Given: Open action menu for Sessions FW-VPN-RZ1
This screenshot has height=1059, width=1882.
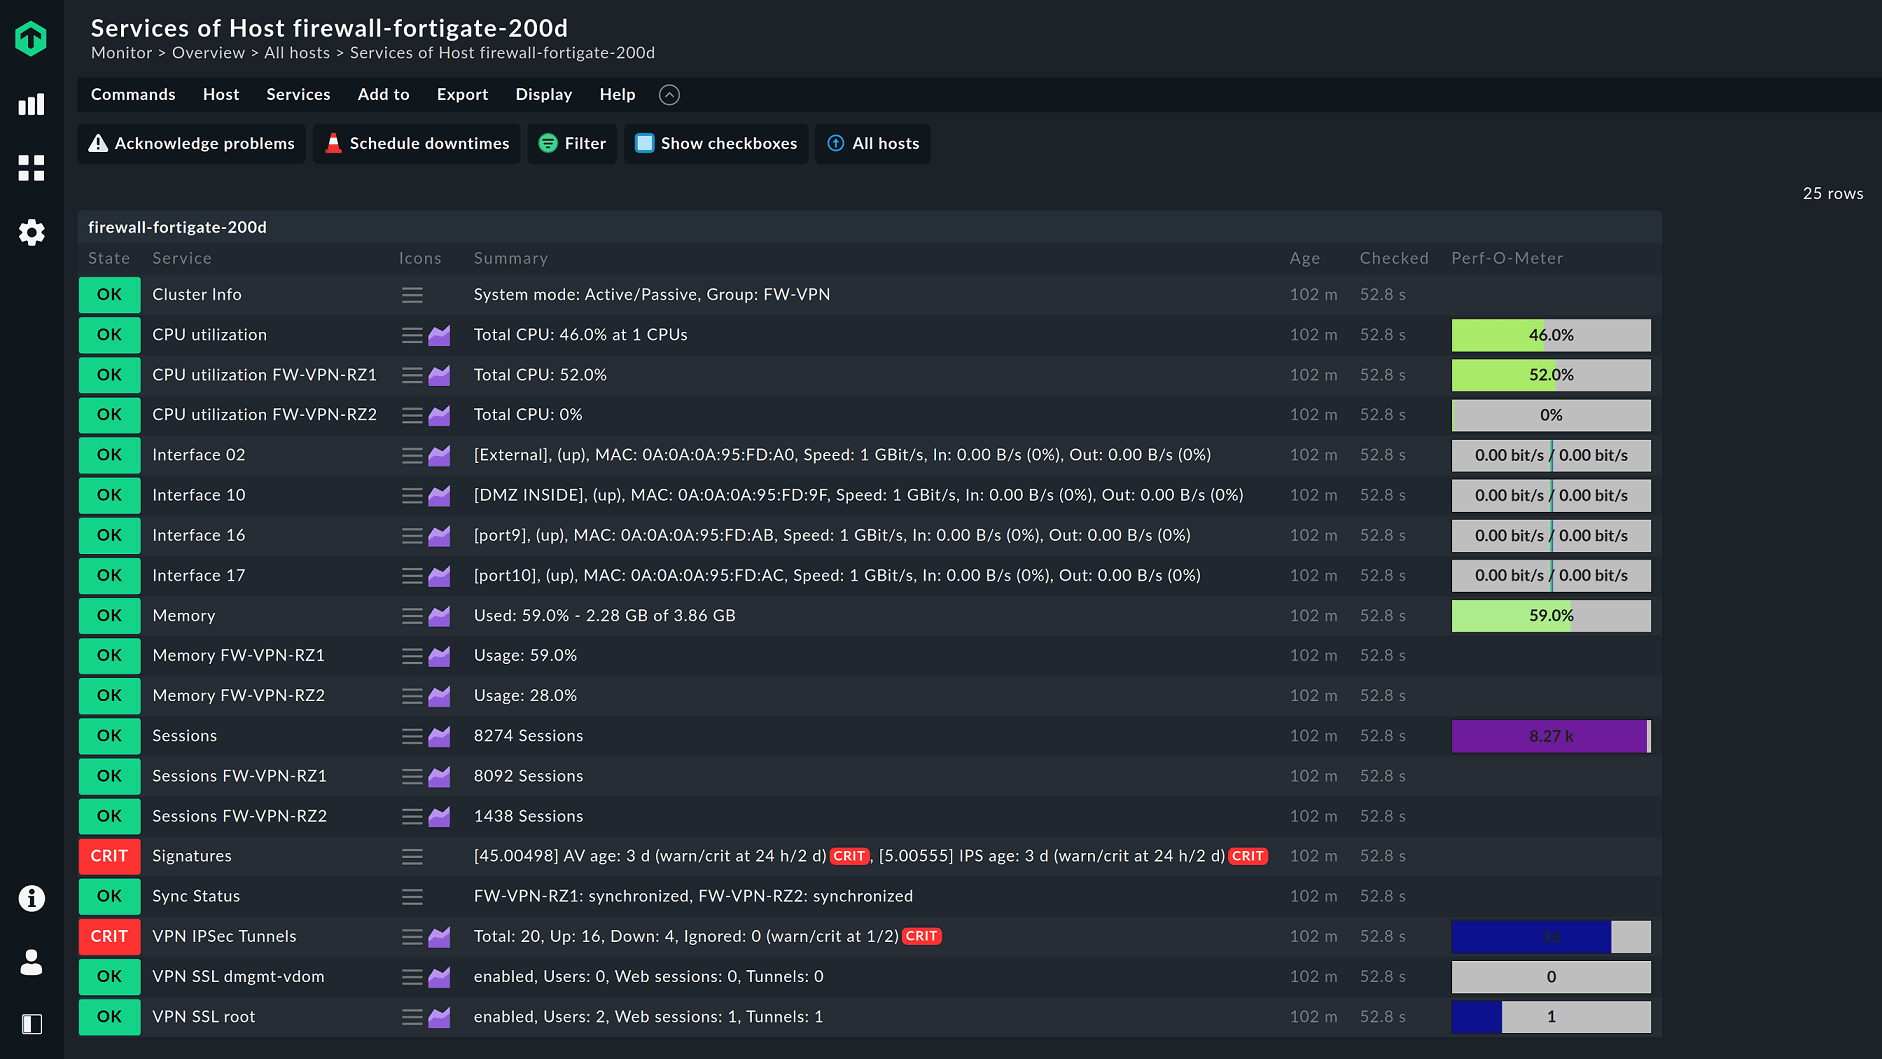Looking at the screenshot, I should point(412,776).
